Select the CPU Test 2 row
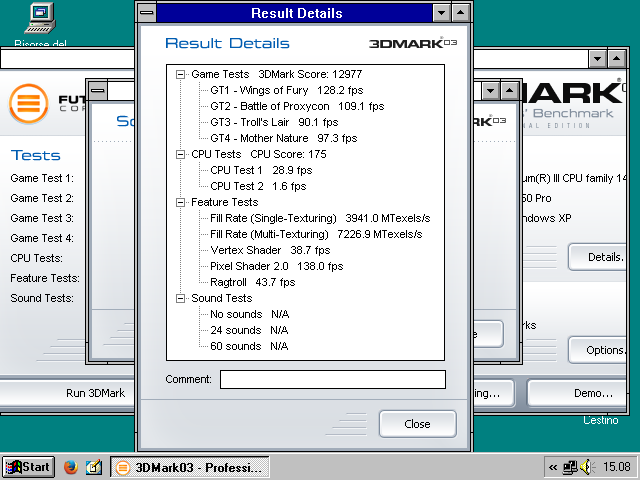Viewport: 640px width, 480px height. [x=258, y=186]
